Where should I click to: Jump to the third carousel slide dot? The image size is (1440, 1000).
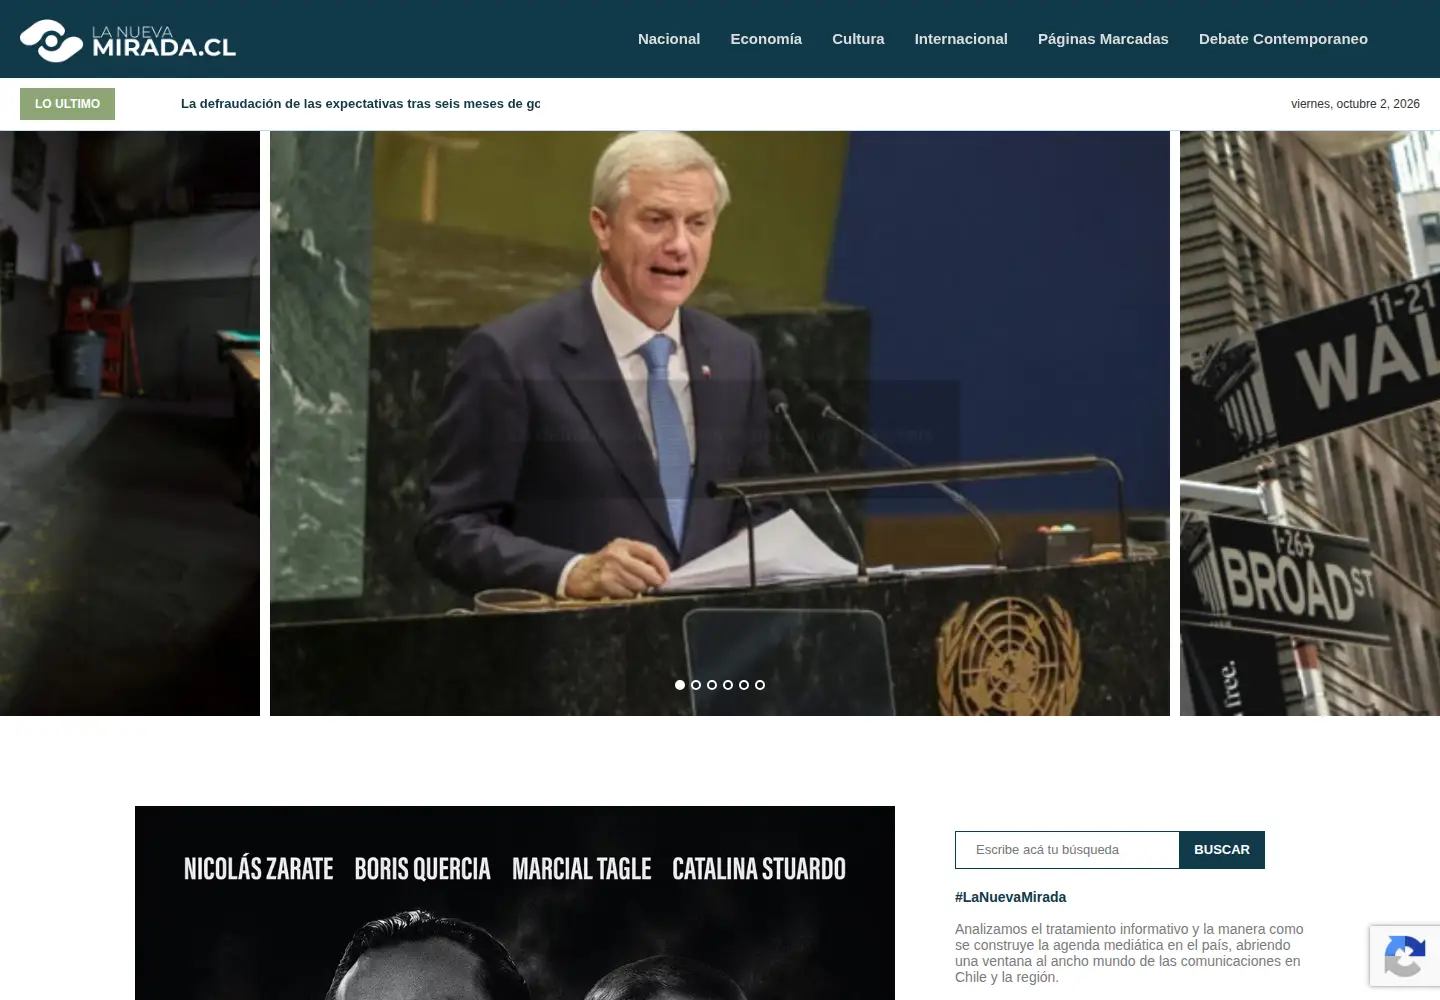[712, 685]
